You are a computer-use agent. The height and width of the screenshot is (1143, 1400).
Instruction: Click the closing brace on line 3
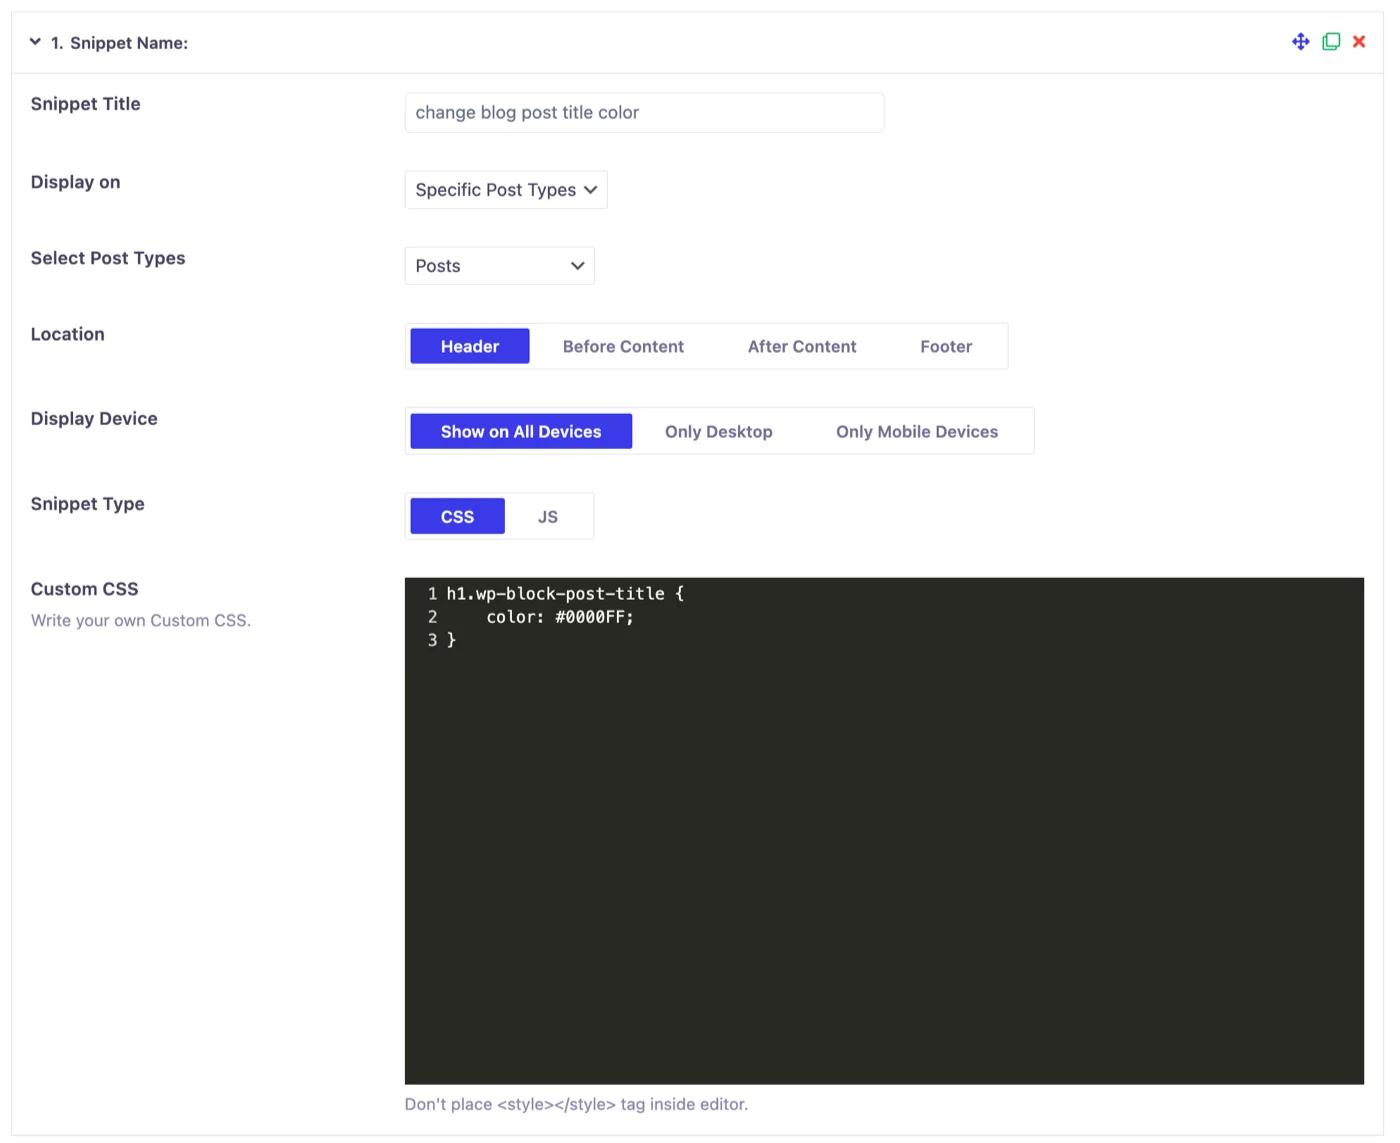451,640
